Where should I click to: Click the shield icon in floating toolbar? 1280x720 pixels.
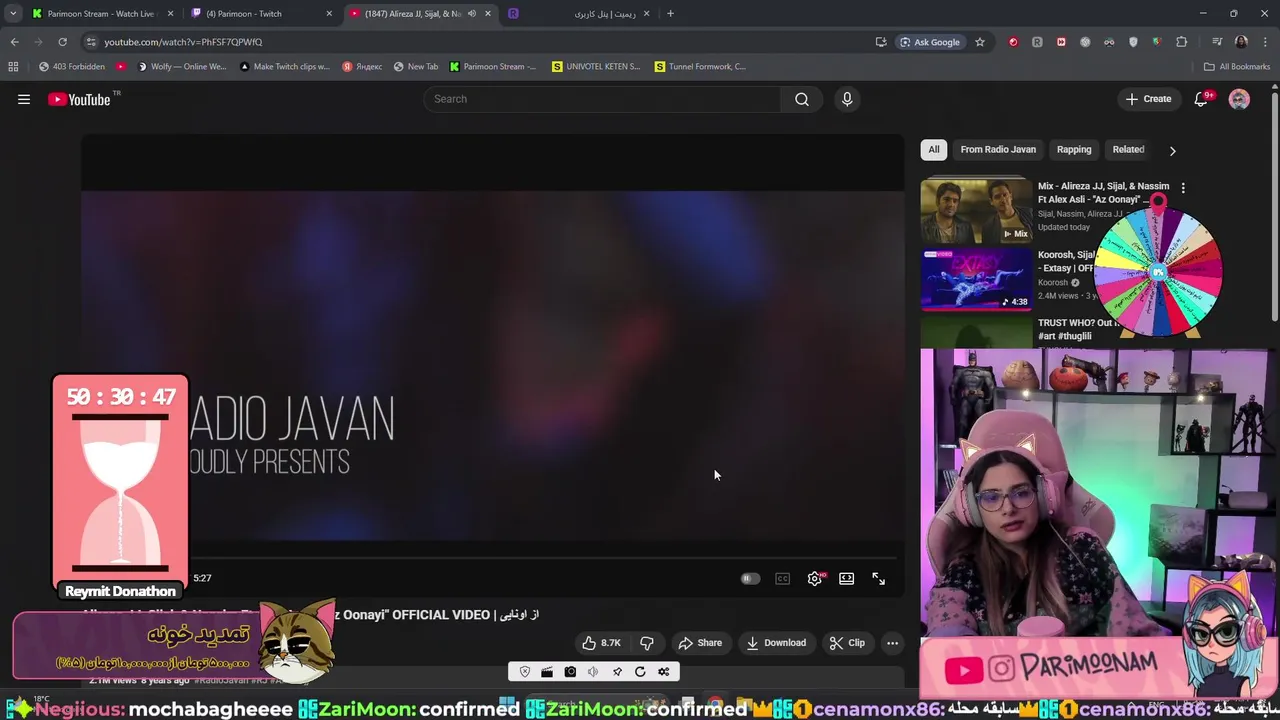click(525, 672)
